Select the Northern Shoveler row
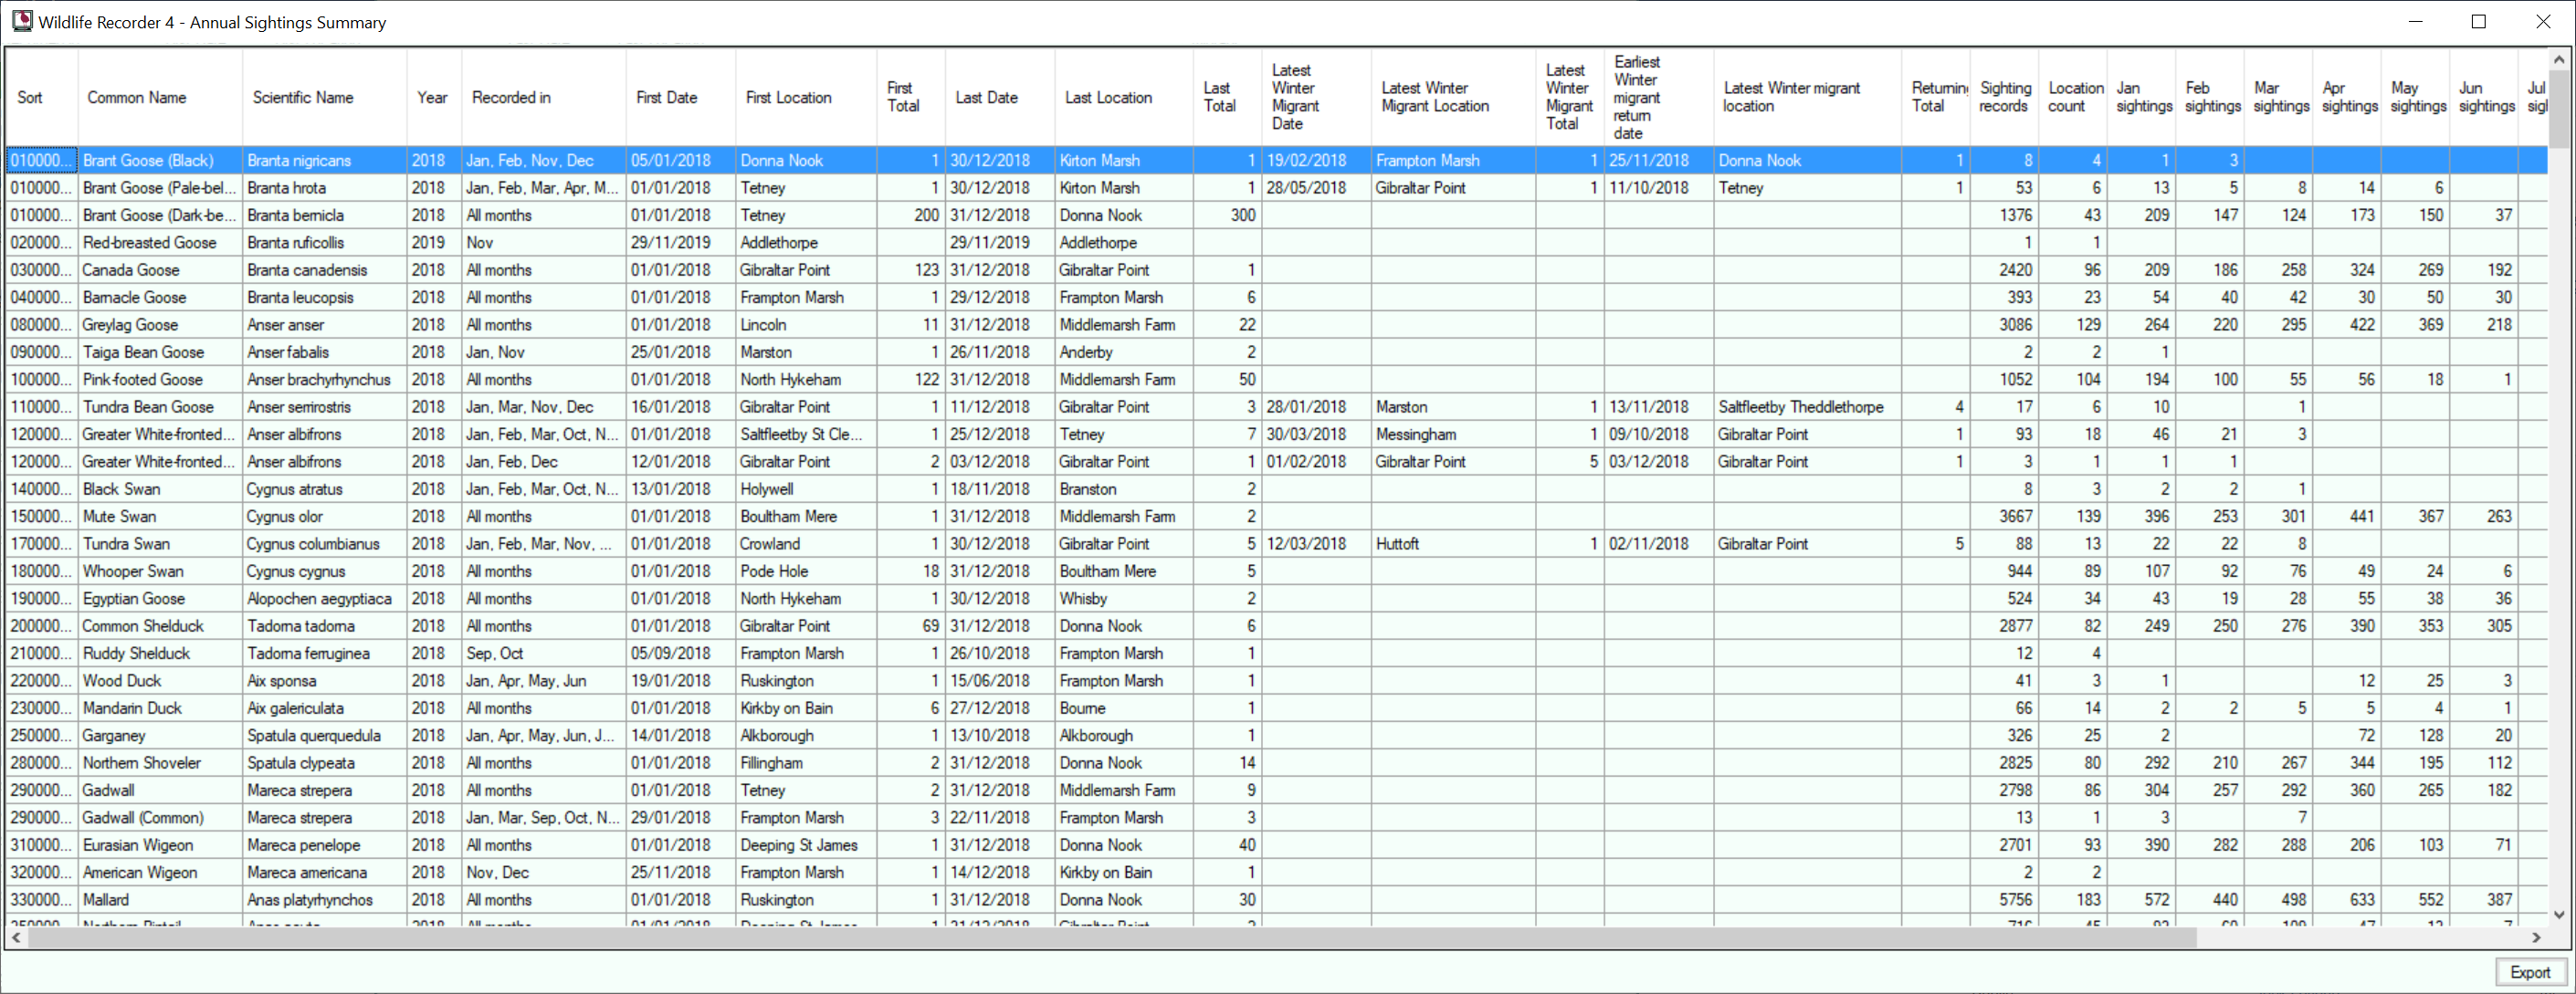The image size is (2576, 994). coord(1277,763)
